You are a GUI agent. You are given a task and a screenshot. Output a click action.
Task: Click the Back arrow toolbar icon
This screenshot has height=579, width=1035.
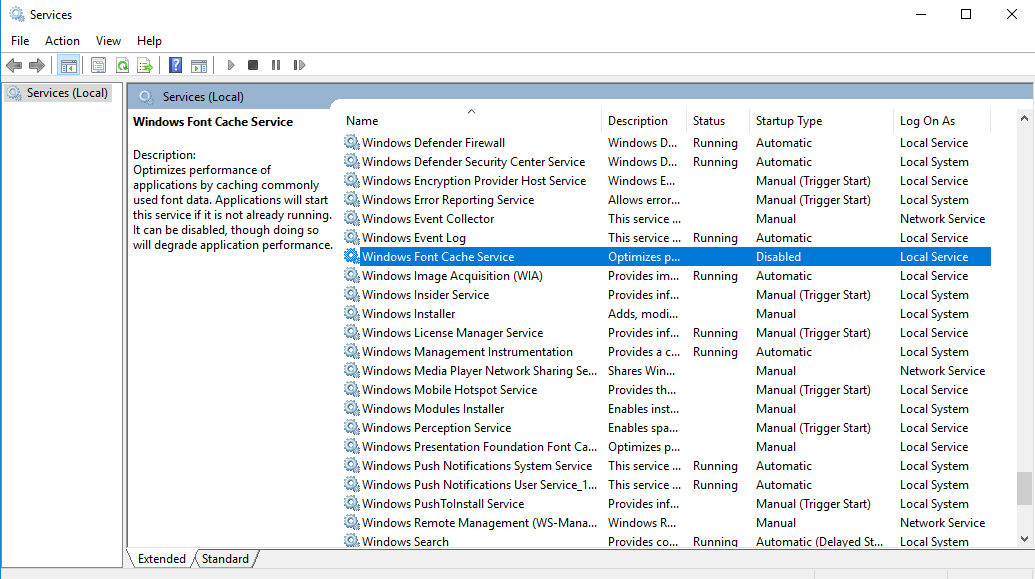point(14,65)
